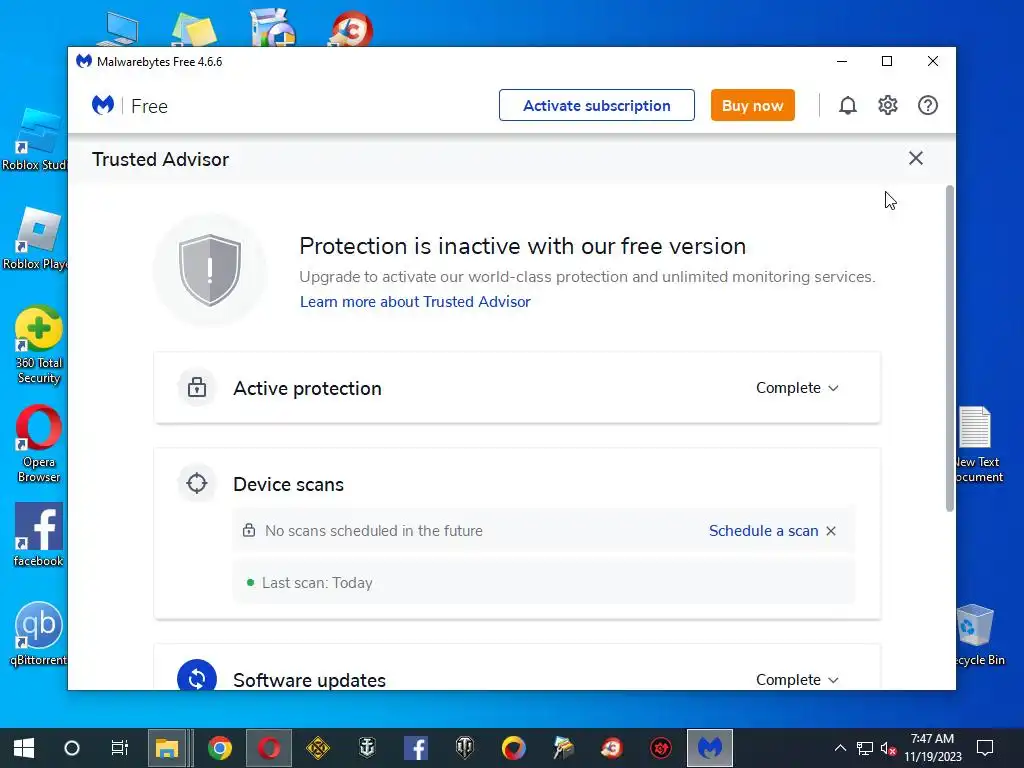Click the Device scans crosshair icon

click(197, 483)
